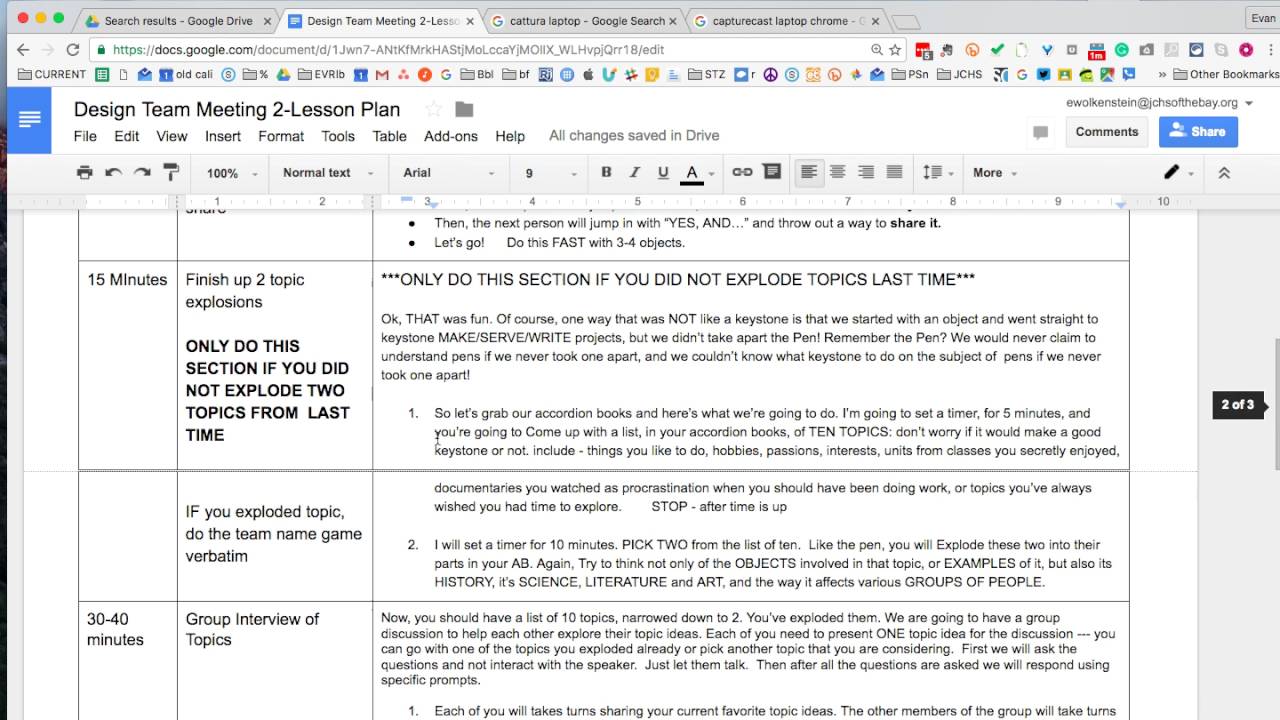Open the editing mode dropdown arrow
Image resolution: width=1280 pixels, height=720 pixels.
pos(1190,174)
